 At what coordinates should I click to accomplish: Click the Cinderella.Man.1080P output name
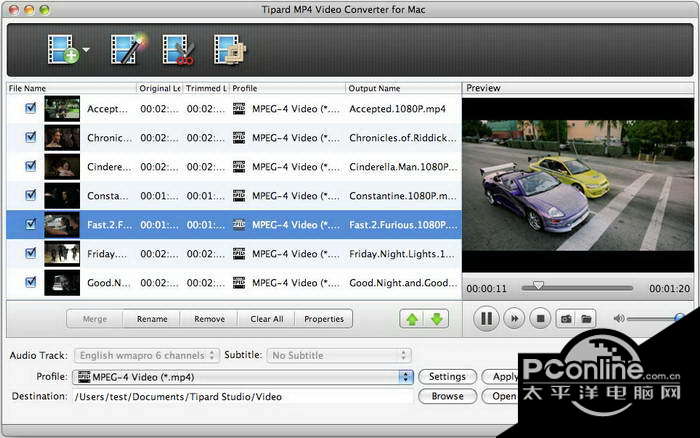(x=403, y=167)
